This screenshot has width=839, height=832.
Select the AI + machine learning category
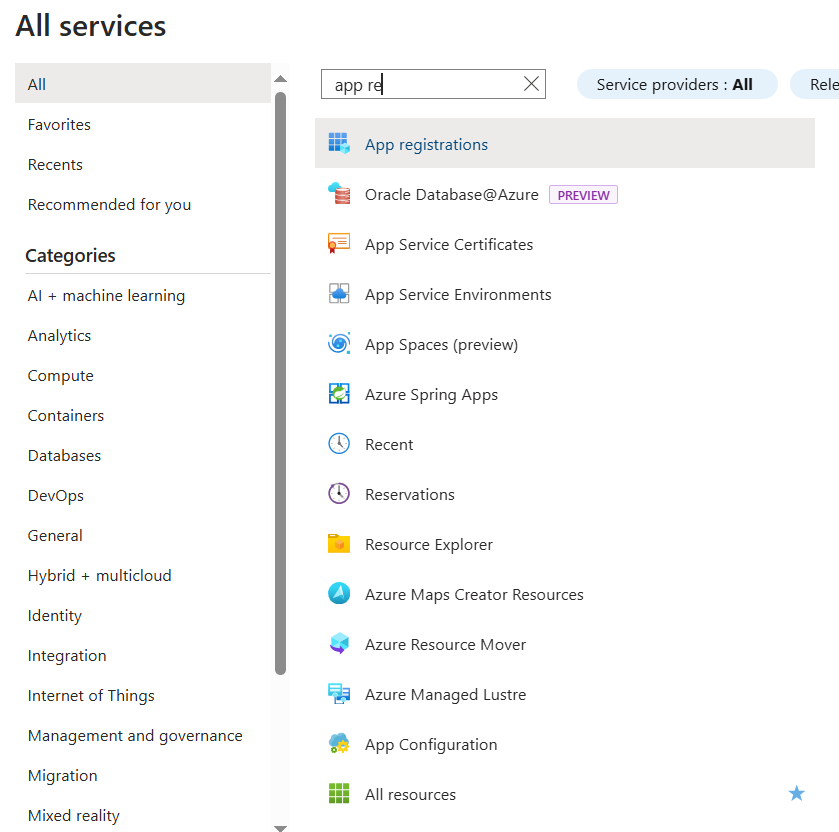[x=106, y=296]
